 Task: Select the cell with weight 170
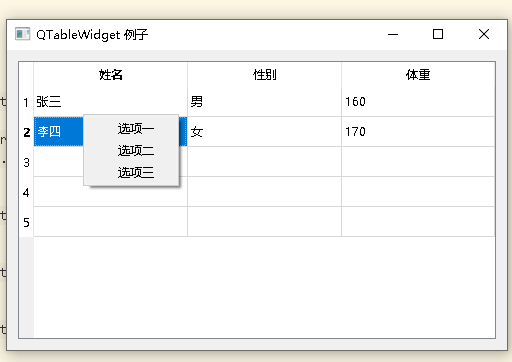click(x=418, y=132)
